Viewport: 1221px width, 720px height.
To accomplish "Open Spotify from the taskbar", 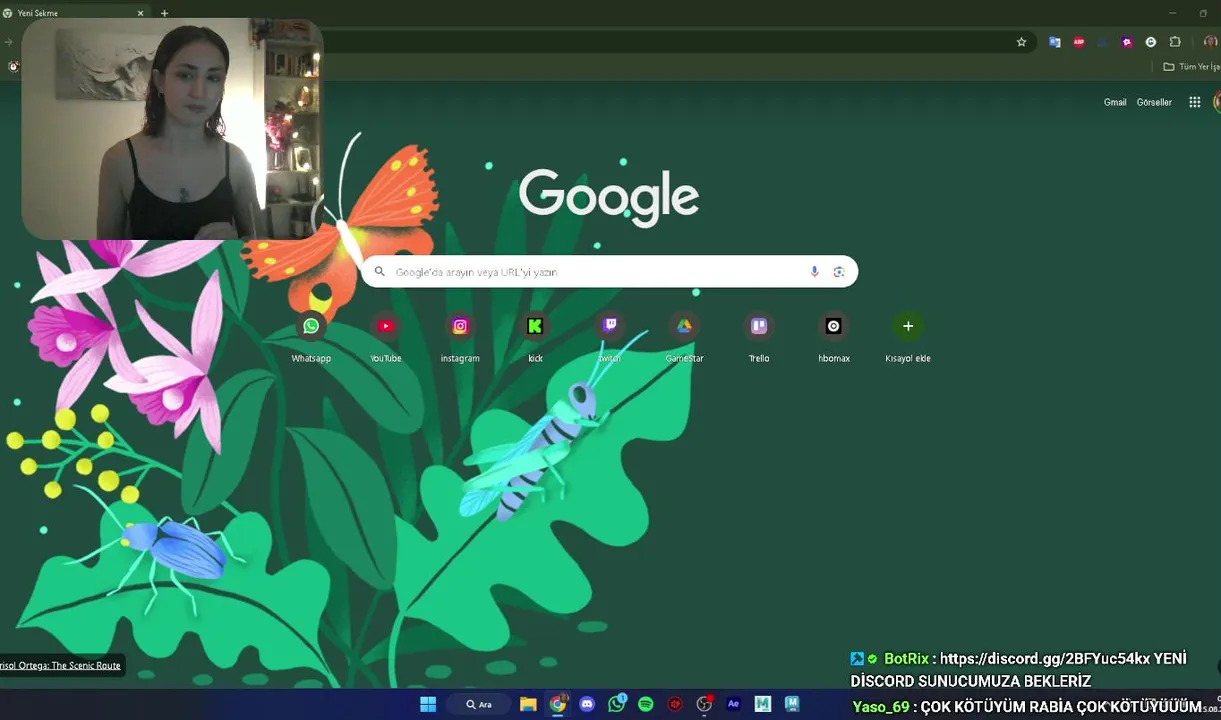I will coord(646,704).
